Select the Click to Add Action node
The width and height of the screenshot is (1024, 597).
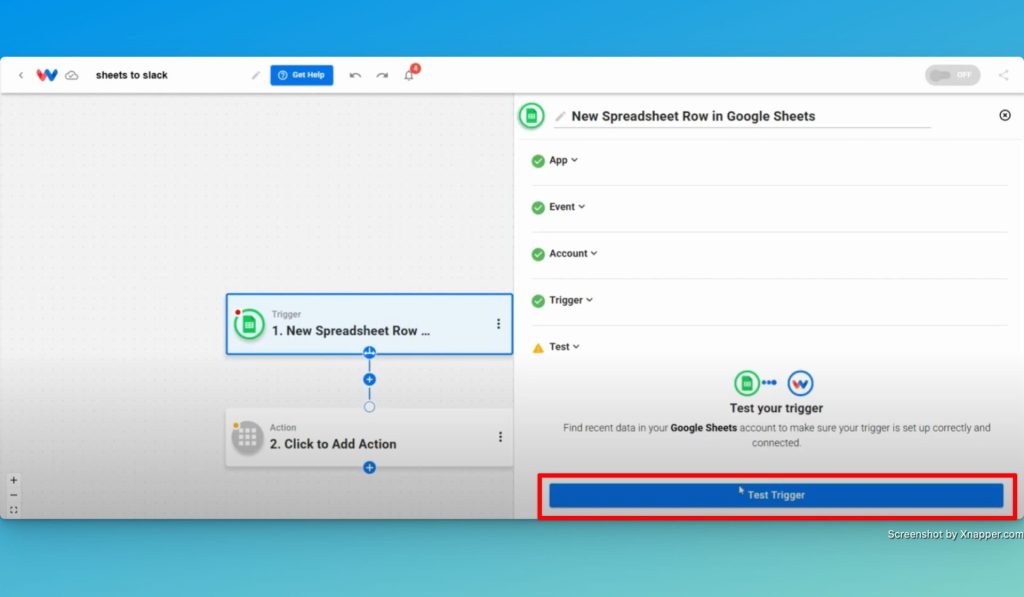point(369,437)
